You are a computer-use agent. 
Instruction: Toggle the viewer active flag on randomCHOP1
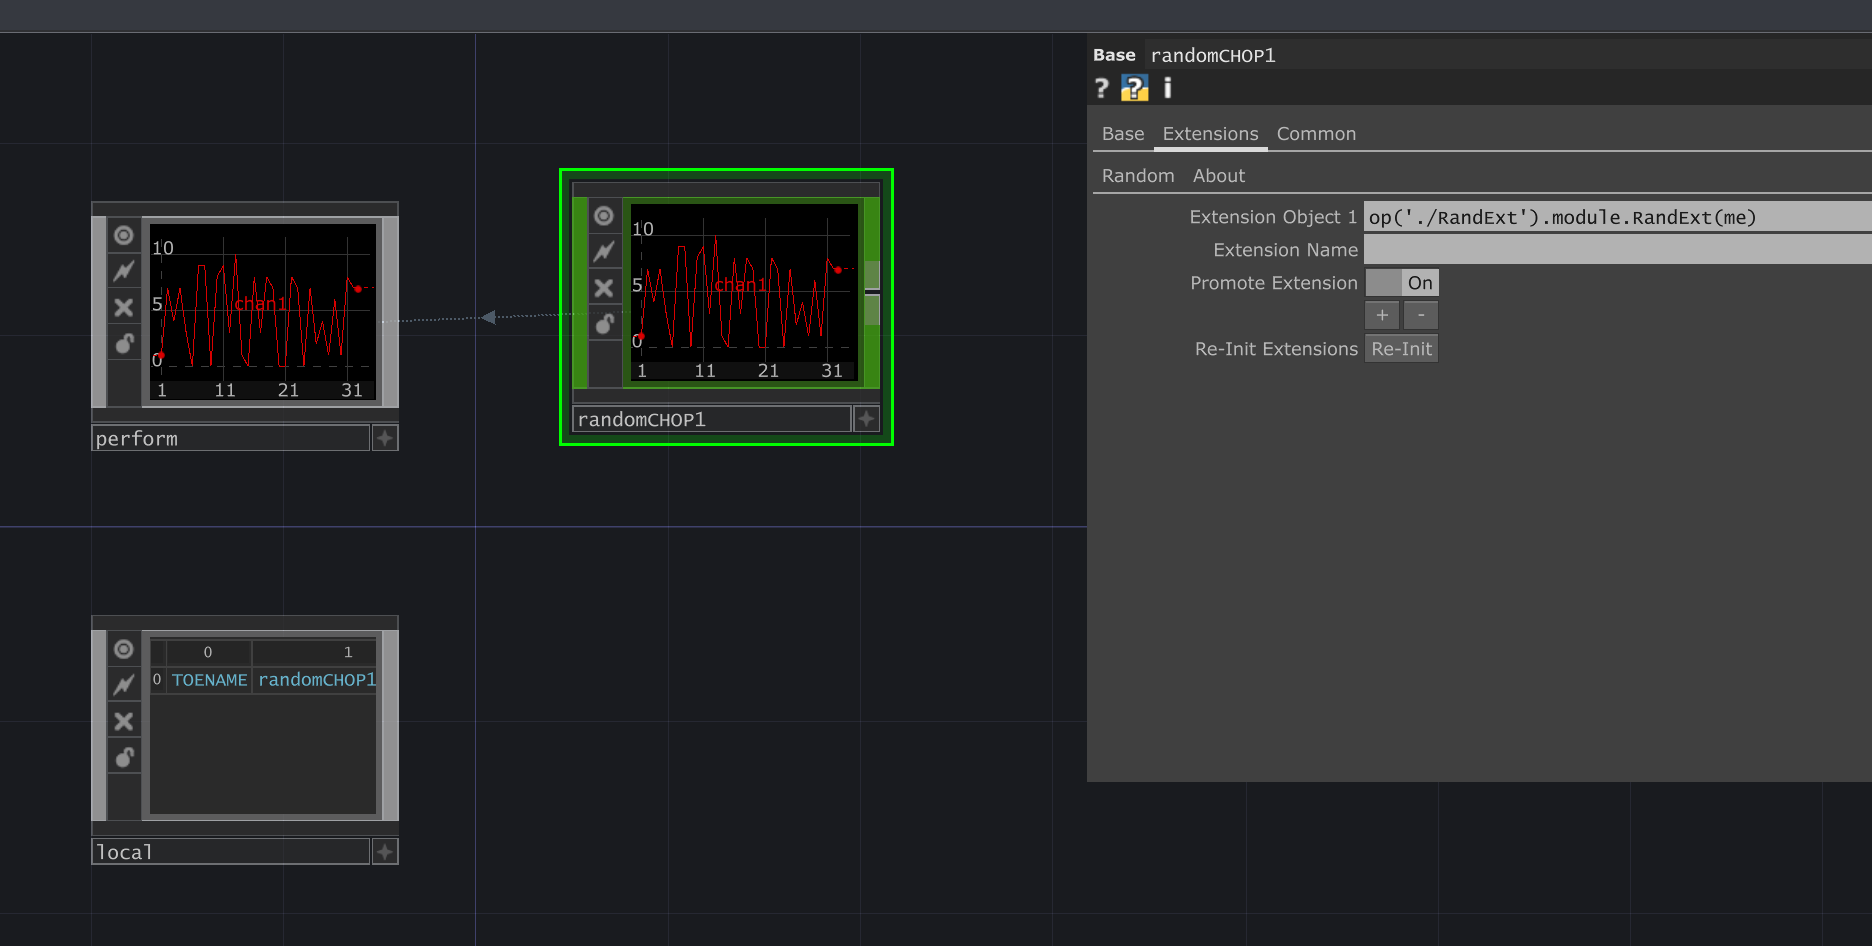pos(604,216)
